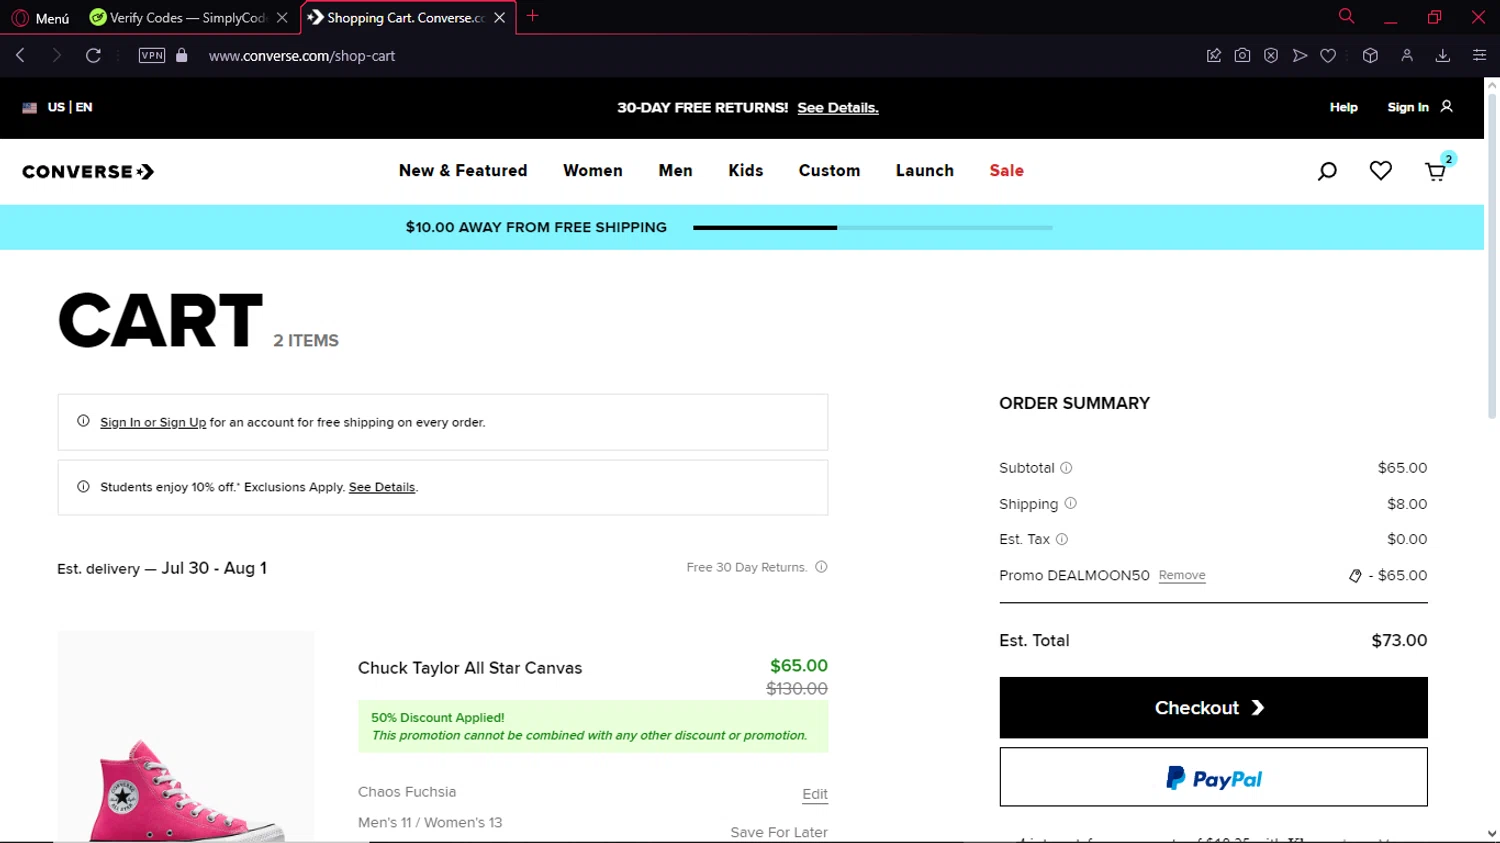
Task: Click Free 30 Day Returns info icon
Action: tap(821, 567)
